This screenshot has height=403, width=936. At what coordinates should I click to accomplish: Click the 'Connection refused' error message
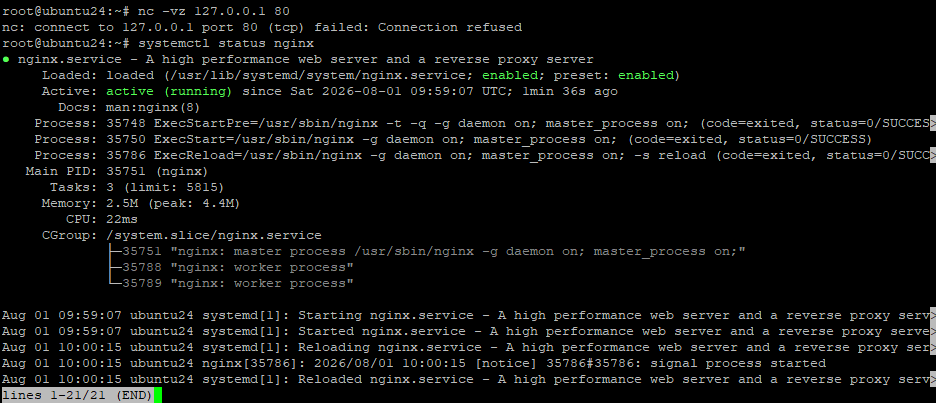[449, 27]
